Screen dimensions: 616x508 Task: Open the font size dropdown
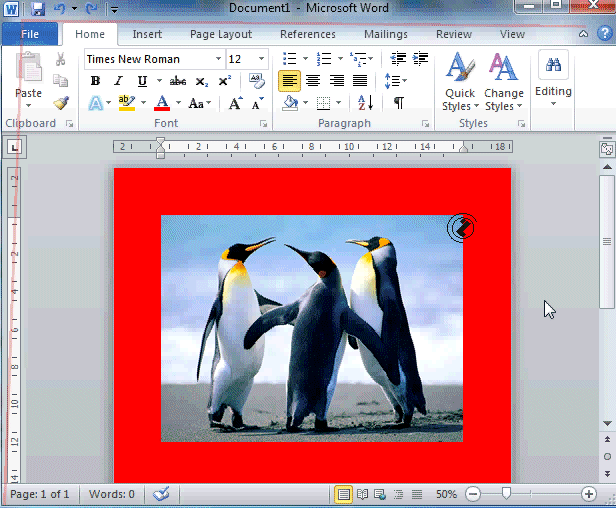pos(262,59)
